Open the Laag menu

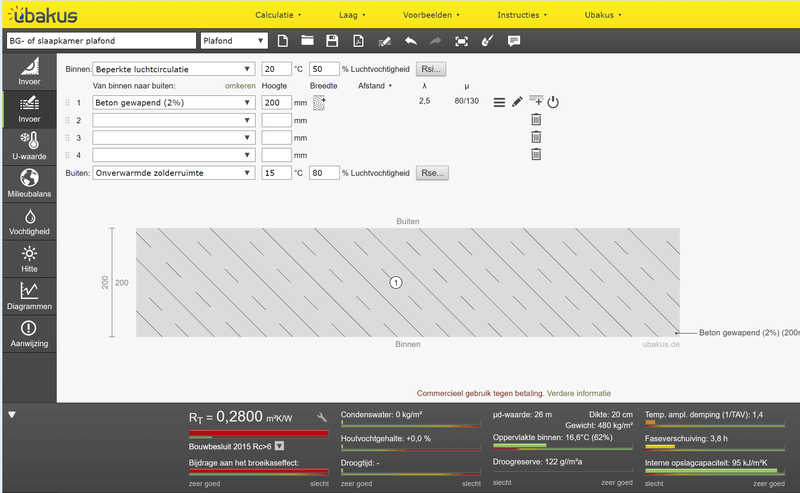pos(352,15)
